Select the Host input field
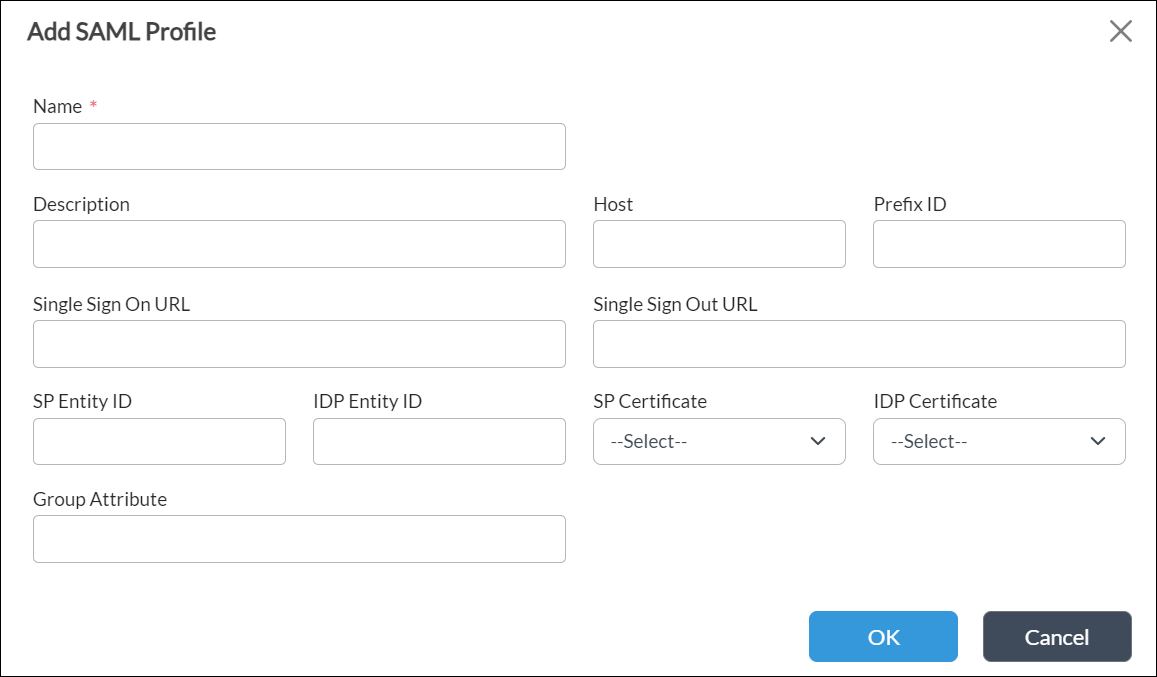Image resolution: width=1157 pixels, height=677 pixels. point(719,244)
